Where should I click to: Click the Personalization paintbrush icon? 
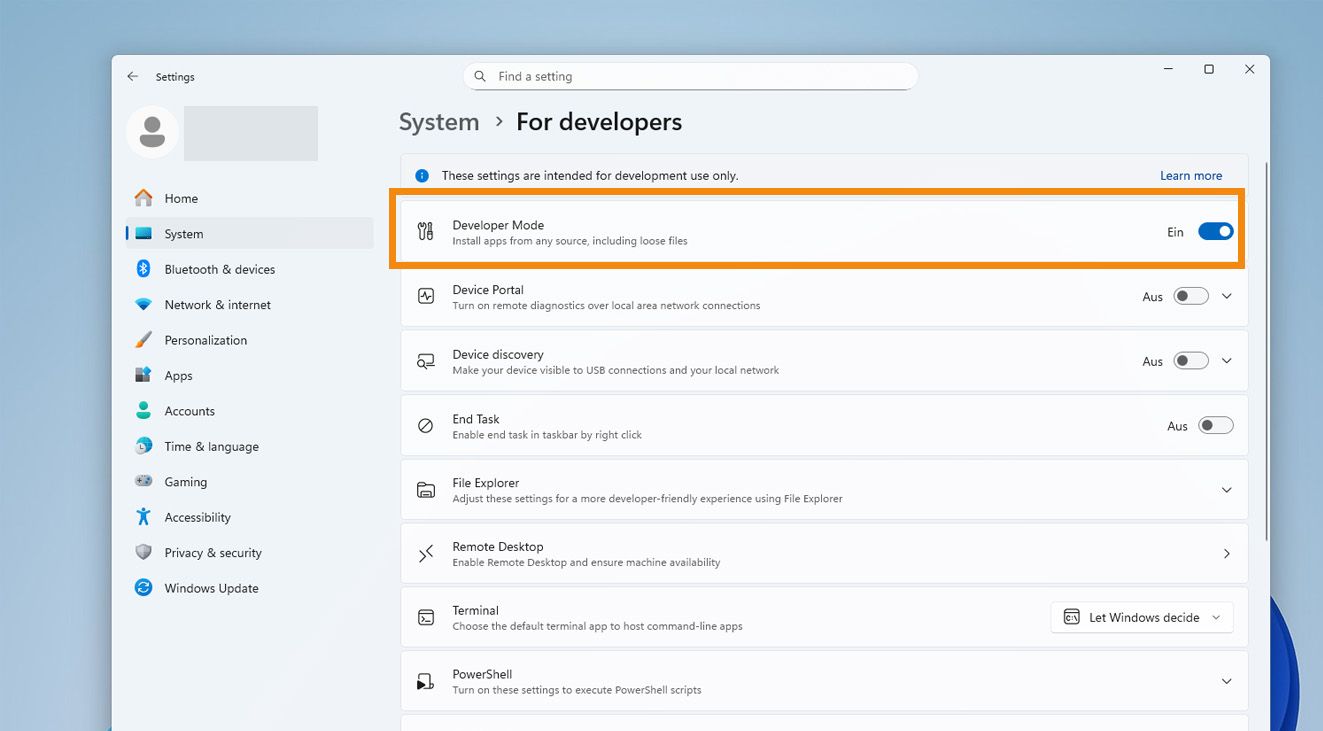coord(144,340)
